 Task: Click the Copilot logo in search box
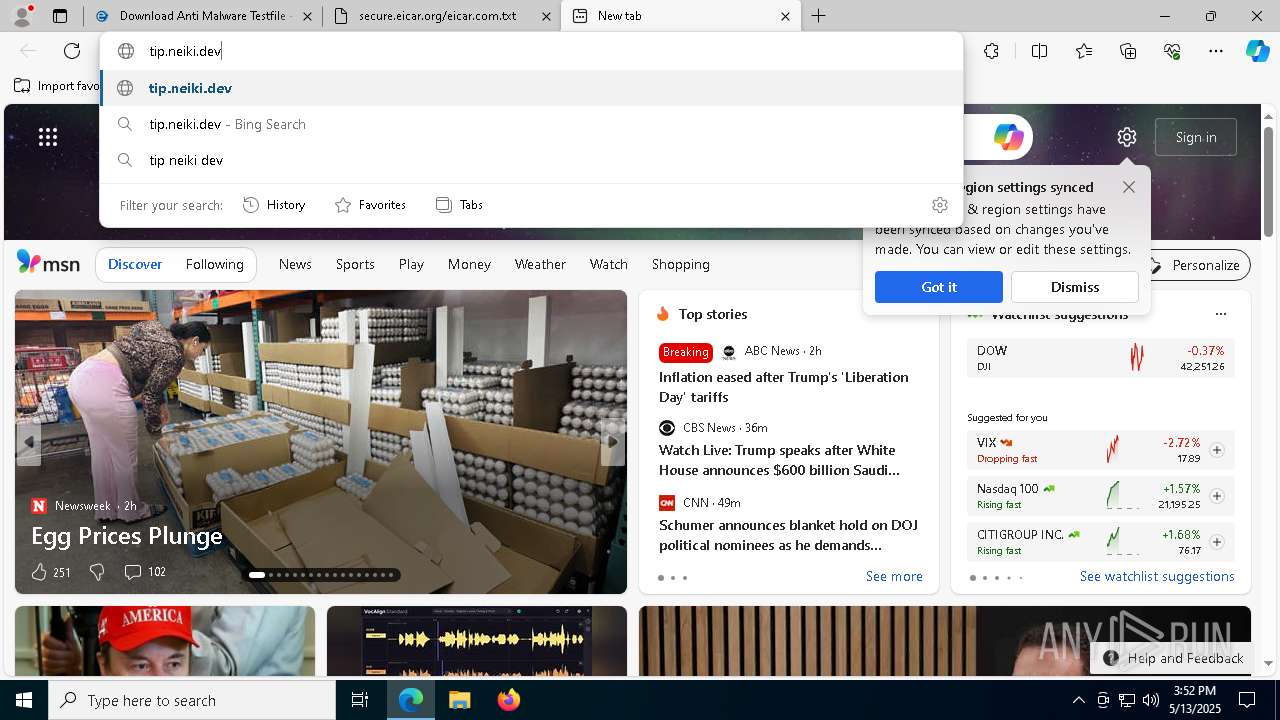[1008, 137]
